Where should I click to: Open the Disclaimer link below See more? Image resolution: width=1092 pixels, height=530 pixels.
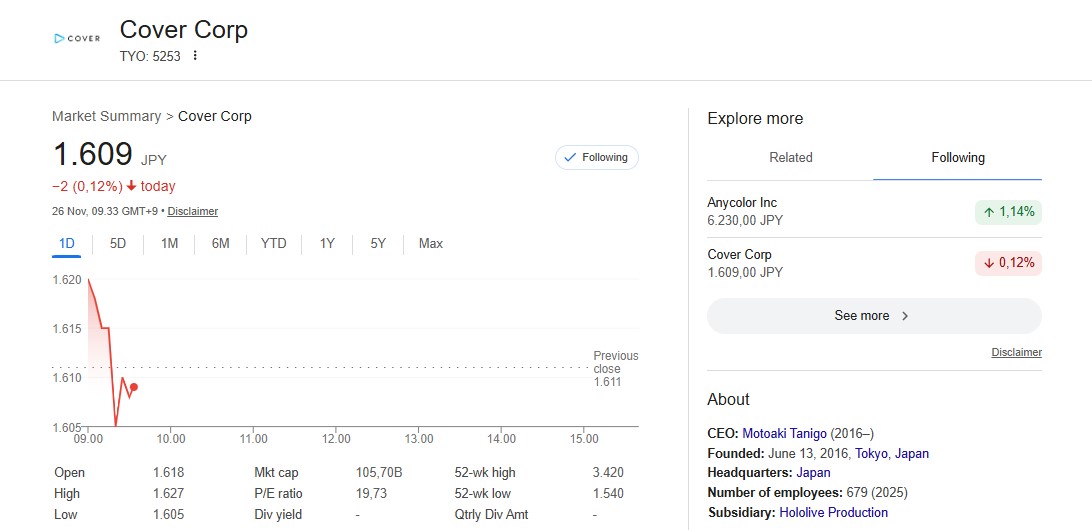point(1017,352)
